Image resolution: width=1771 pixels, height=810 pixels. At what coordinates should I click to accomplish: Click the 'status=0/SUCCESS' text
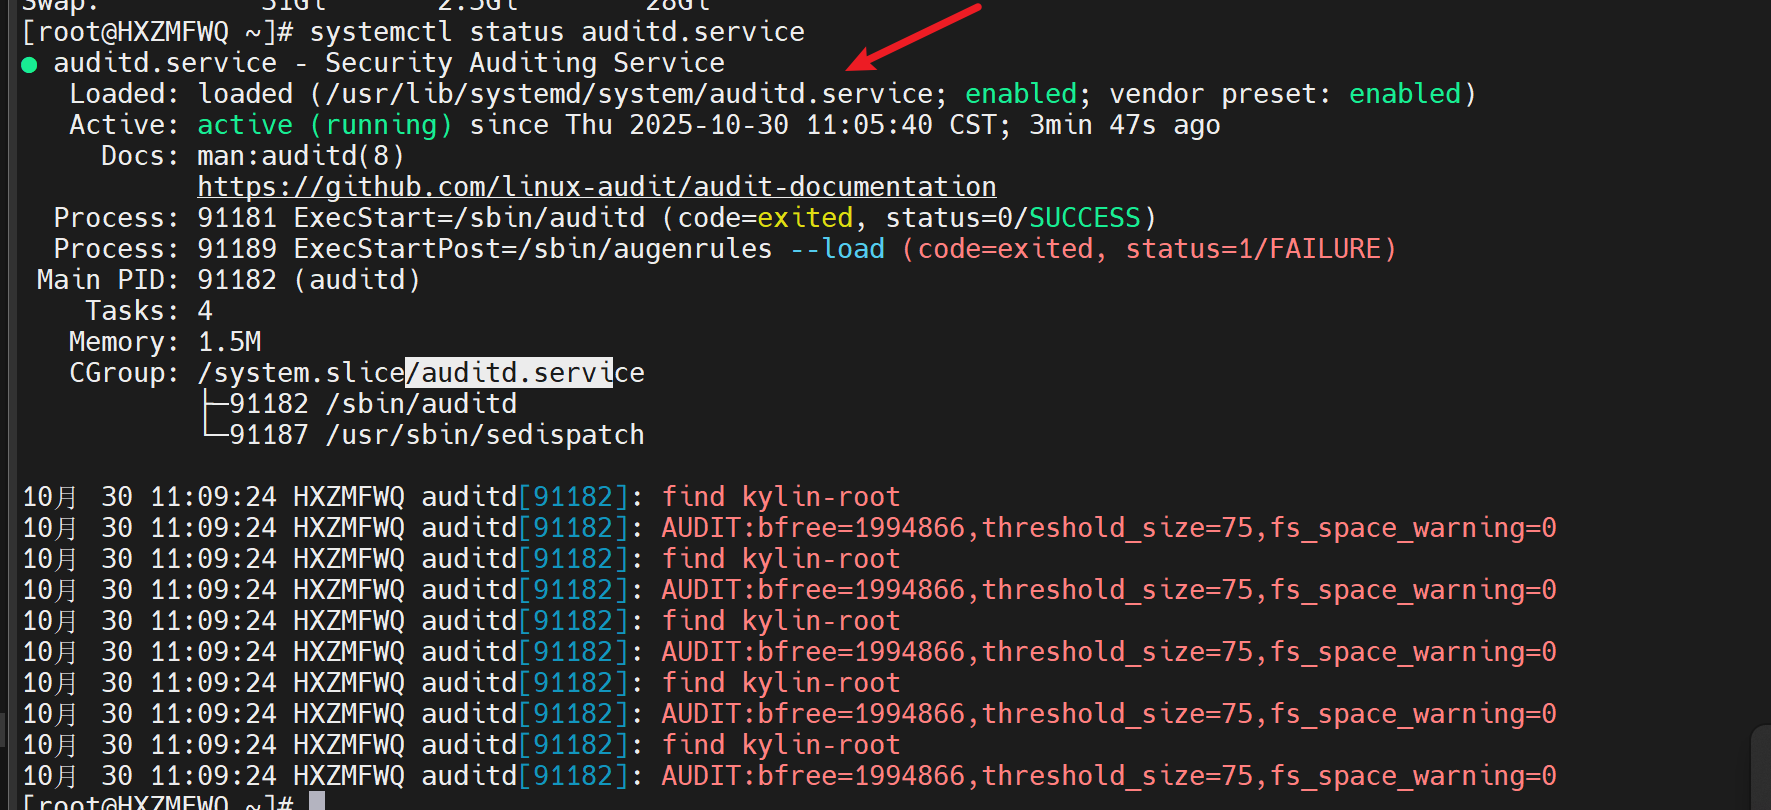[1013, 218]
